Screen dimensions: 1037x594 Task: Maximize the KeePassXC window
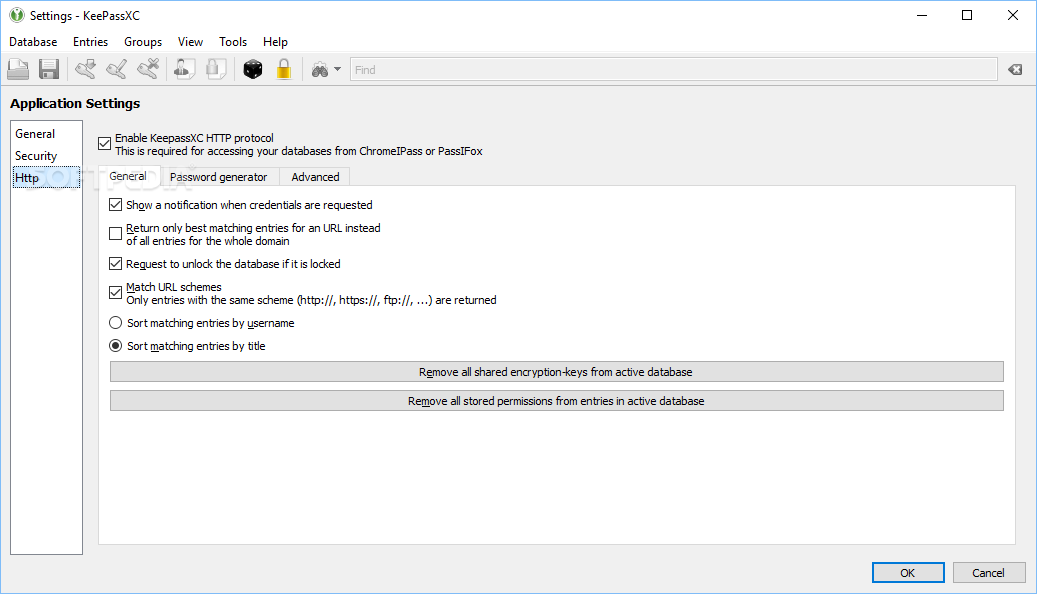(967, 15)
